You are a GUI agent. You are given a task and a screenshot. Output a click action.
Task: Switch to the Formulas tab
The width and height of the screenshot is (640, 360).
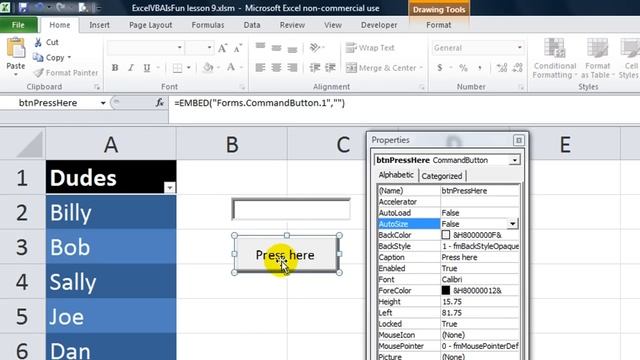208,25
